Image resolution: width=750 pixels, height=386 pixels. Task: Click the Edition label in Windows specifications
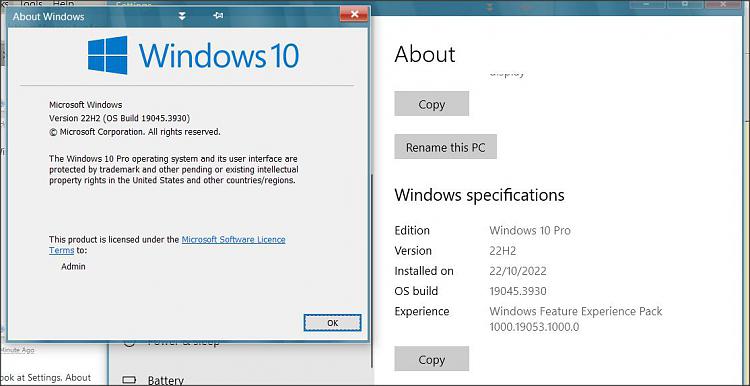(412, 230)
